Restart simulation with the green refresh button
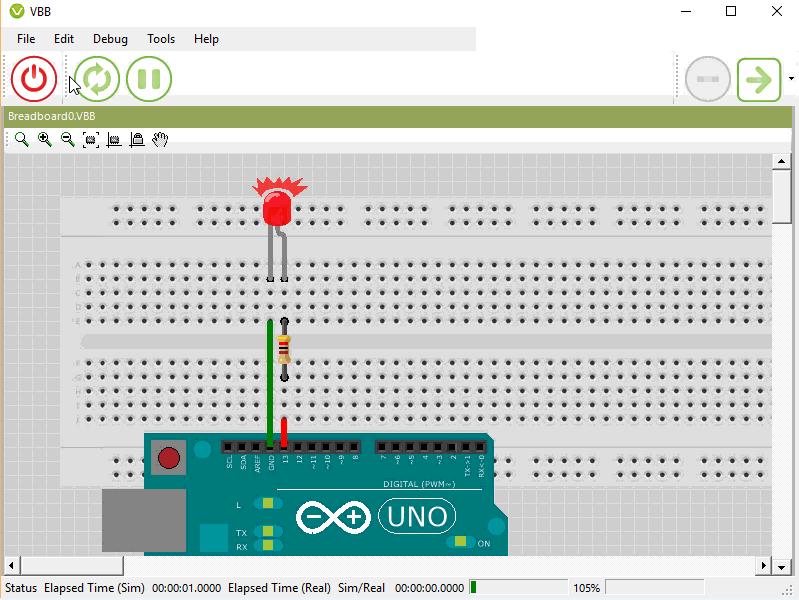The height and width of the screenshot is (600, 799). (97, 79)
